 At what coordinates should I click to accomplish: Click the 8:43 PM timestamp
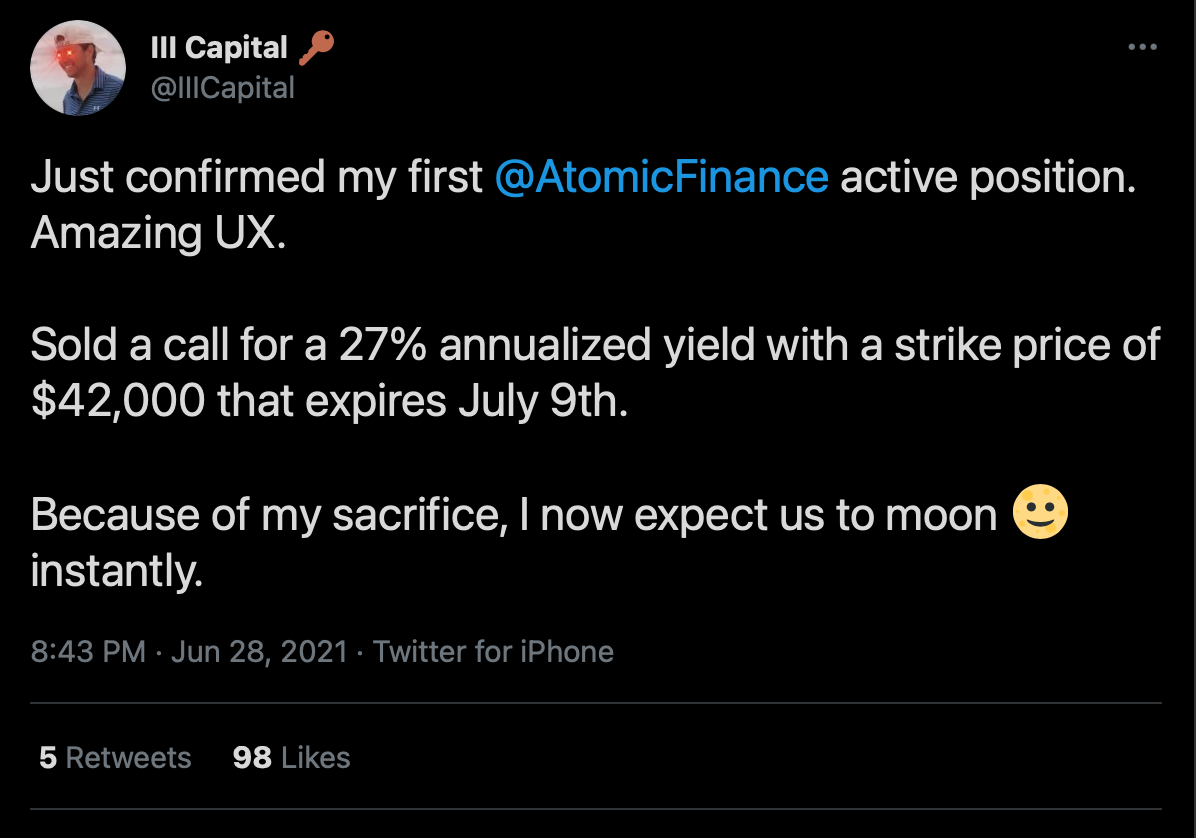pyautogui.click(x=88, y=652)
